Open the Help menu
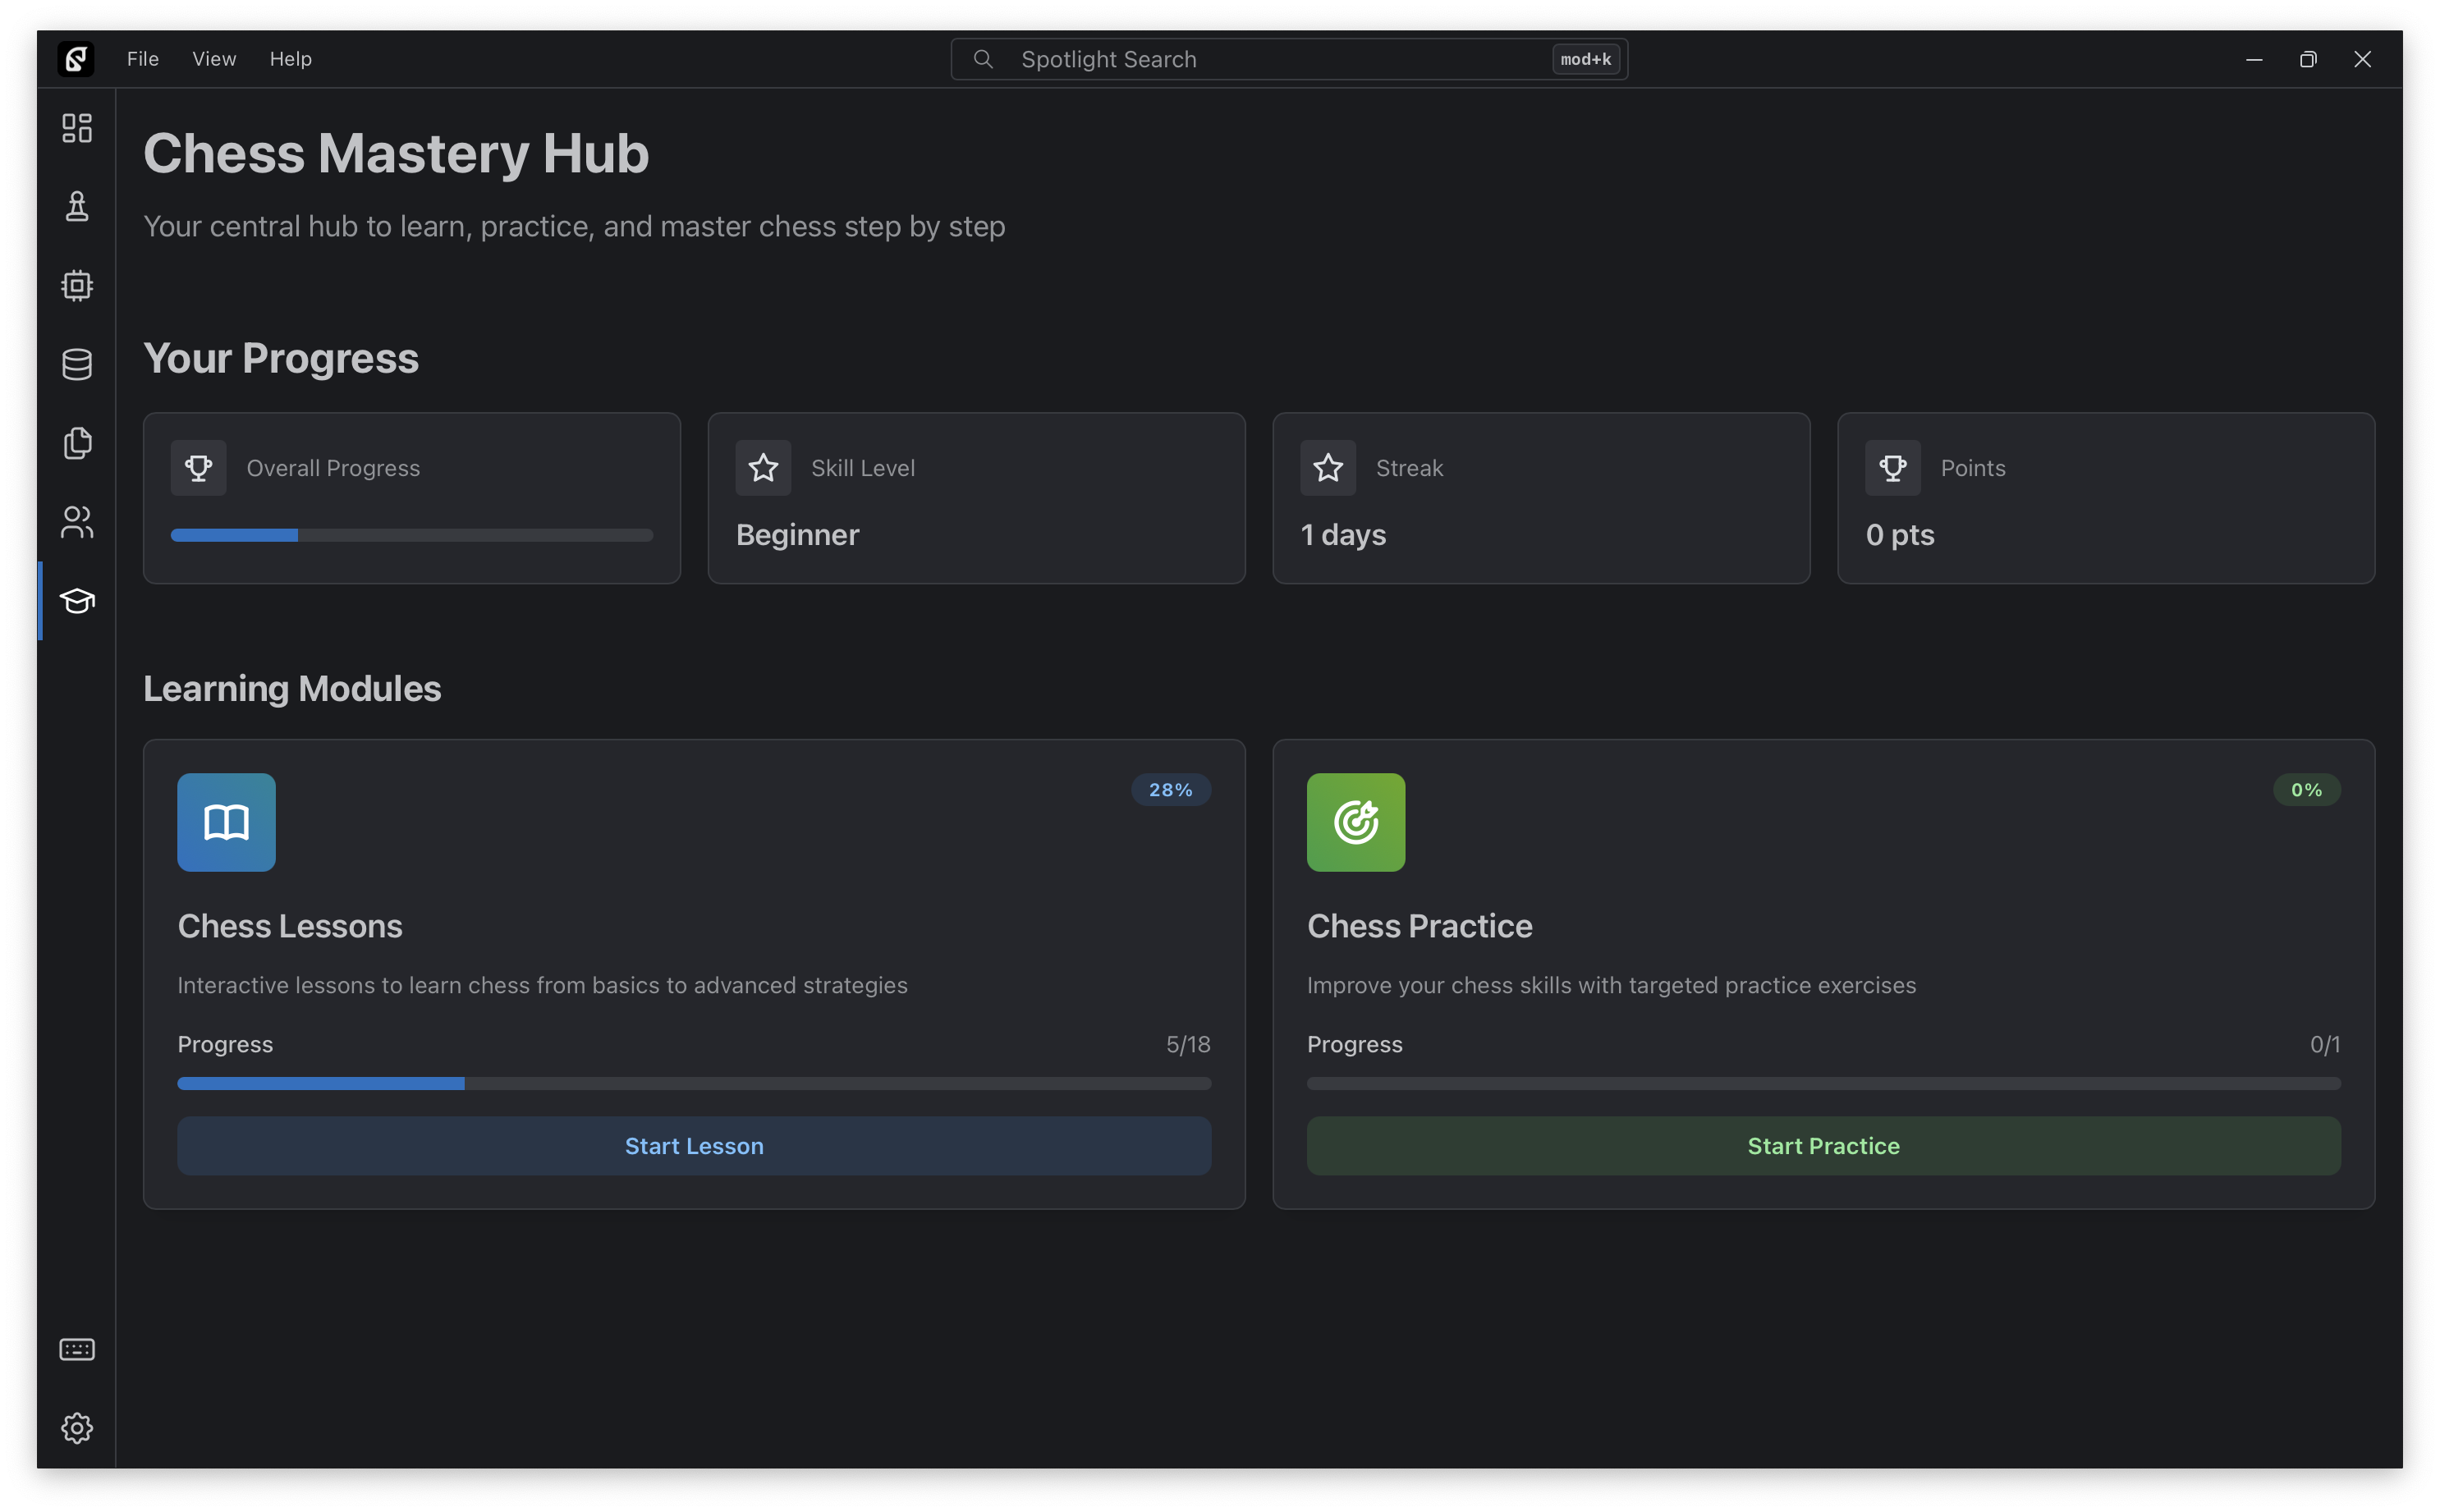The width and height of the screenshot is (2440, 1512). 291,59
